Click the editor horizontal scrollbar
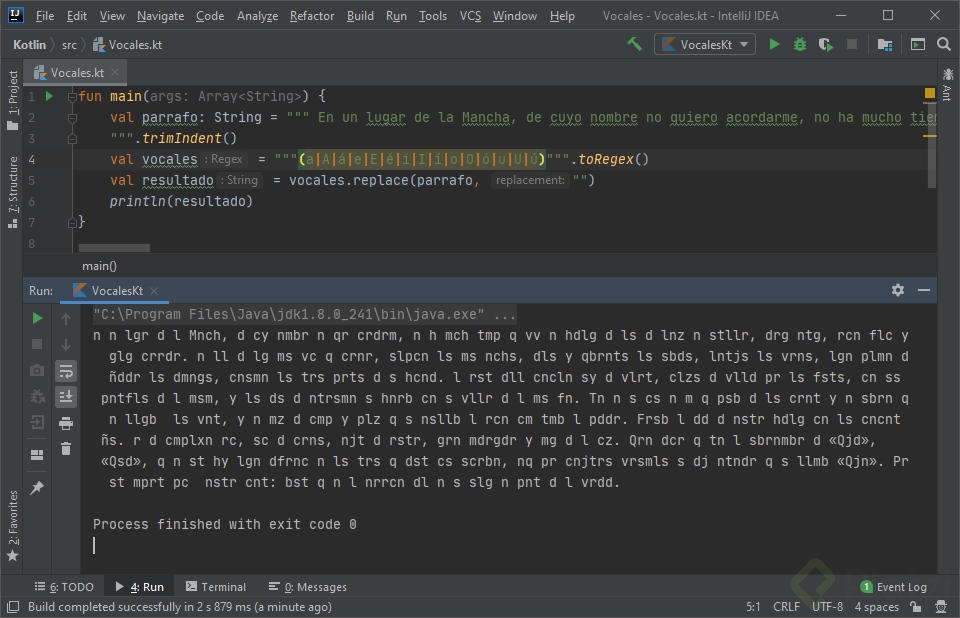The height and width of the screenshot is (618, 960). tap(114, 248)
